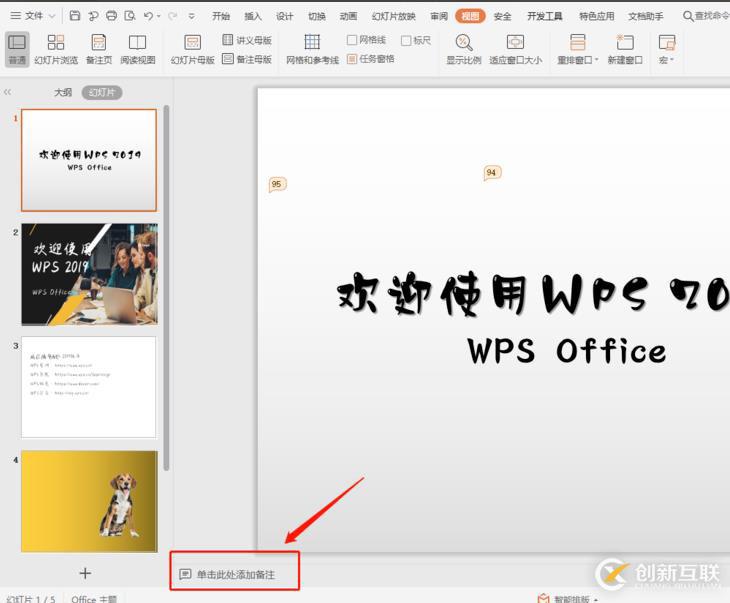Click the slide panel vertical scrollbar
This screenshot has width=730, height=603.
pos(166,288)
